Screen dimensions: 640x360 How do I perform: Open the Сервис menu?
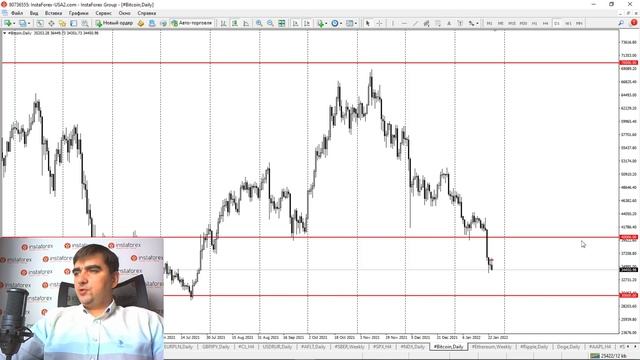tap(103, 13)
